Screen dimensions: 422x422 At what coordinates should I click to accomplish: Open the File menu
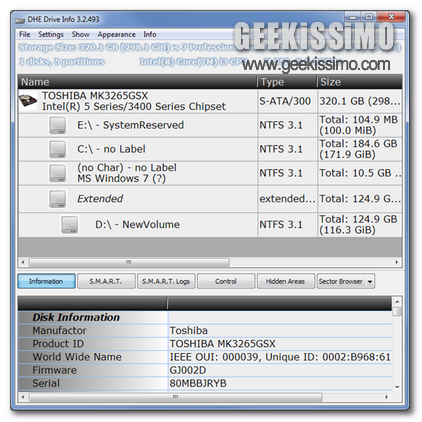[25, 34]
